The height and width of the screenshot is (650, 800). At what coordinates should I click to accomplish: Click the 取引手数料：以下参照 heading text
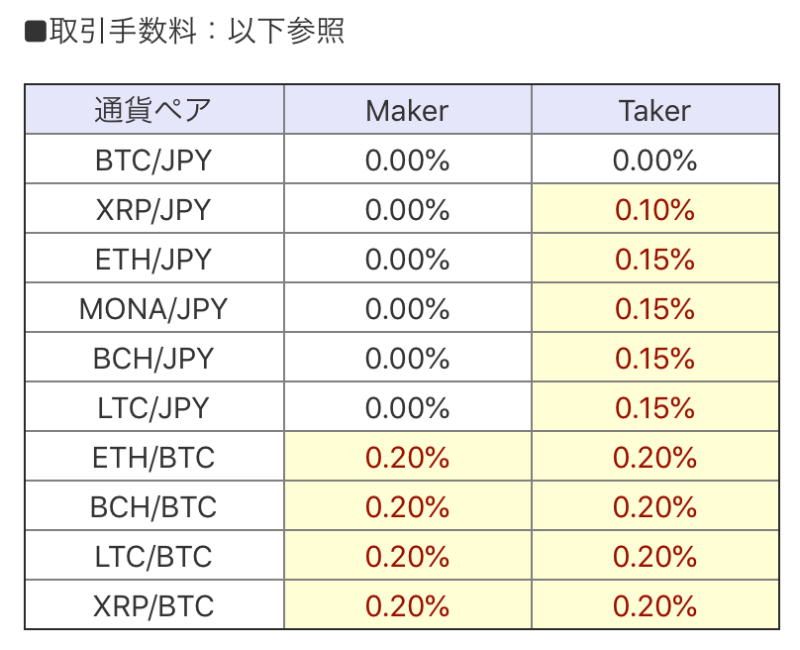(185, 32)
